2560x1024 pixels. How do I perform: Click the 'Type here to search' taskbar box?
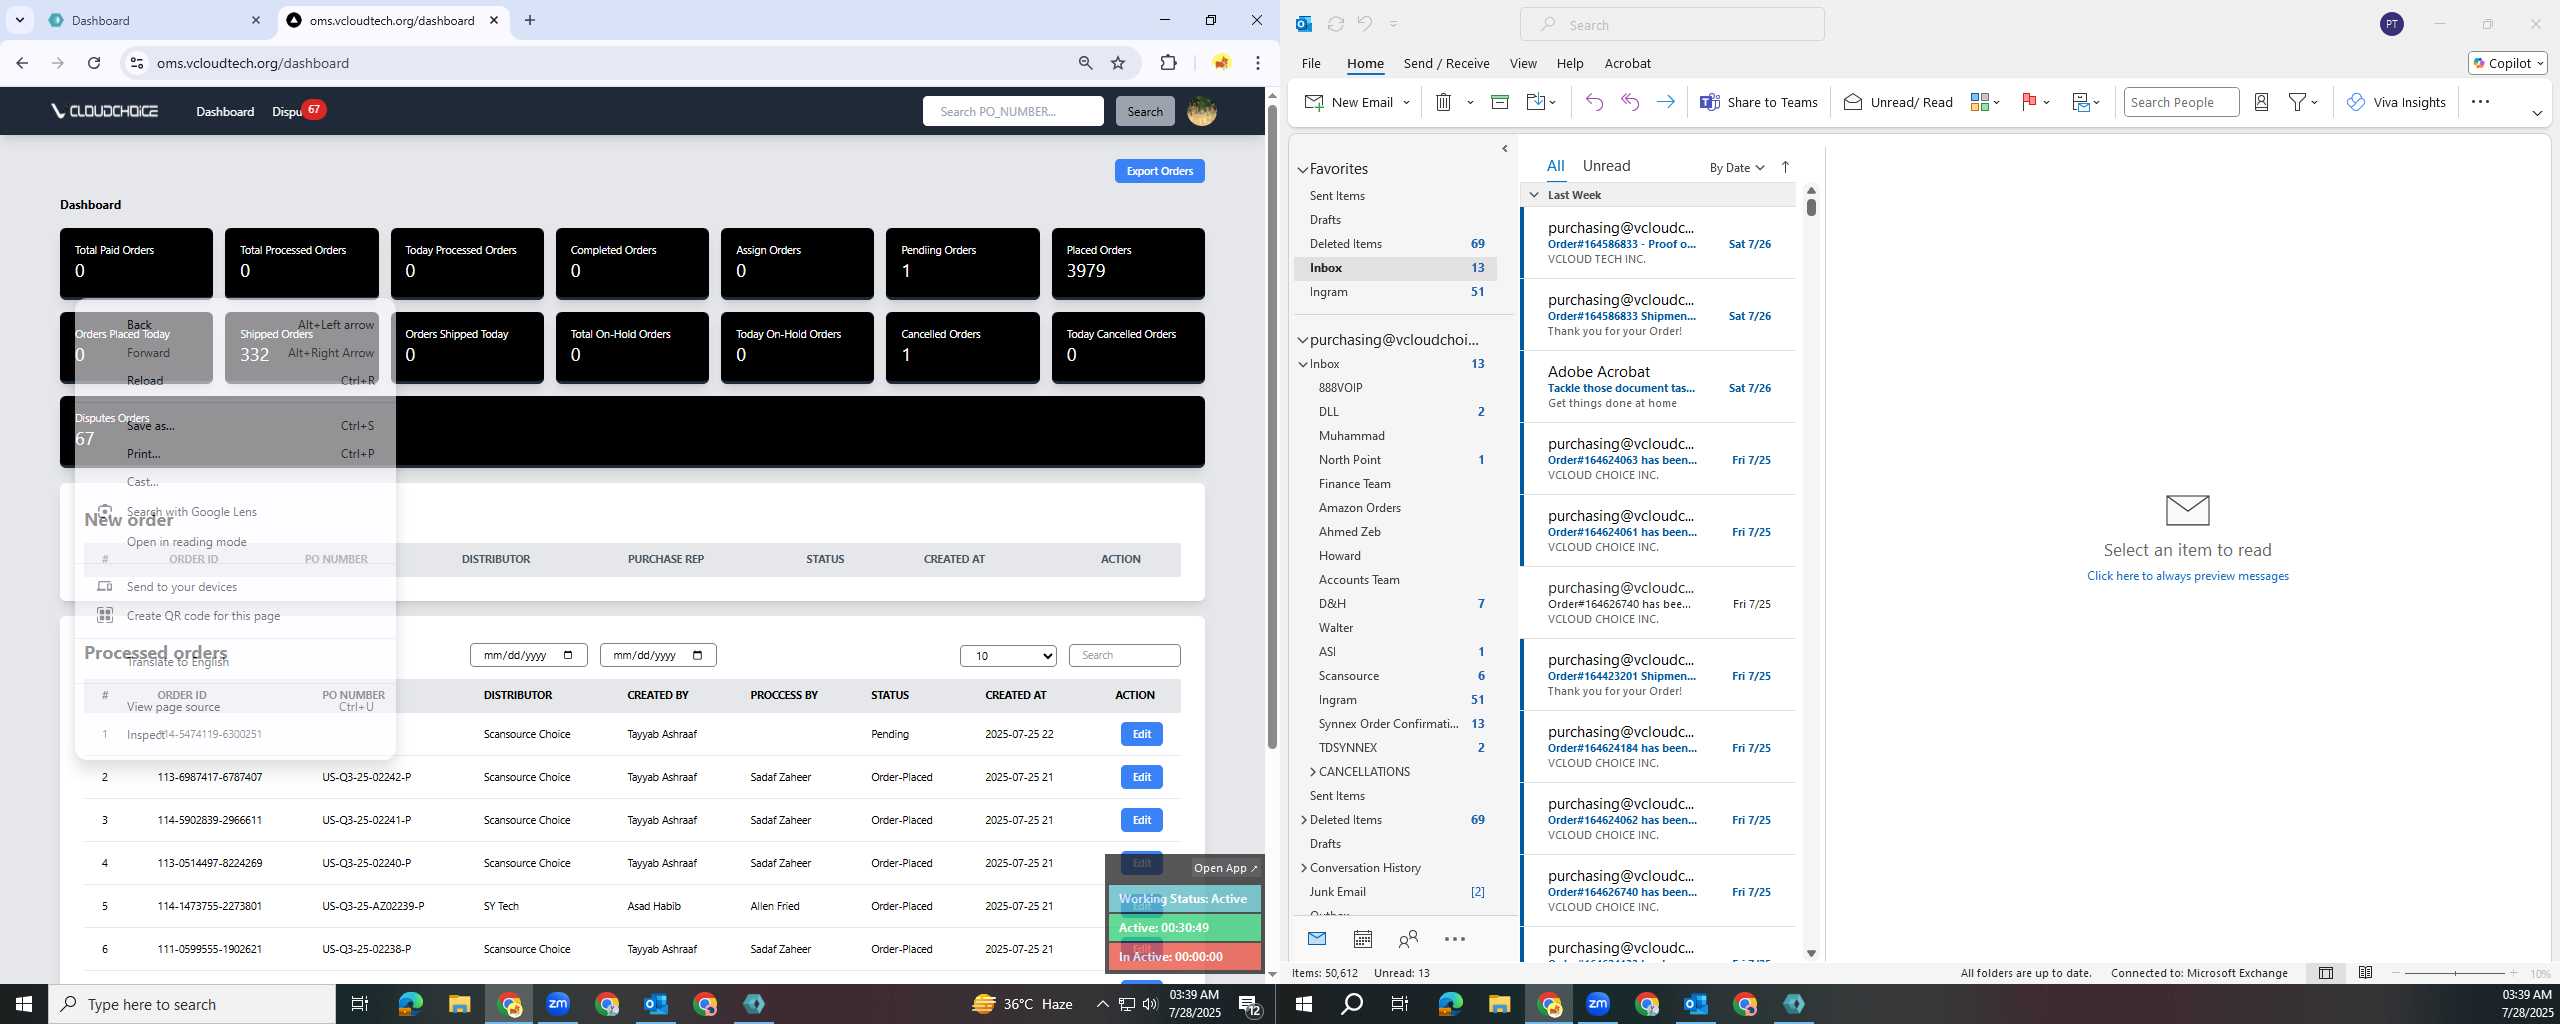(x=192, y=1004)
